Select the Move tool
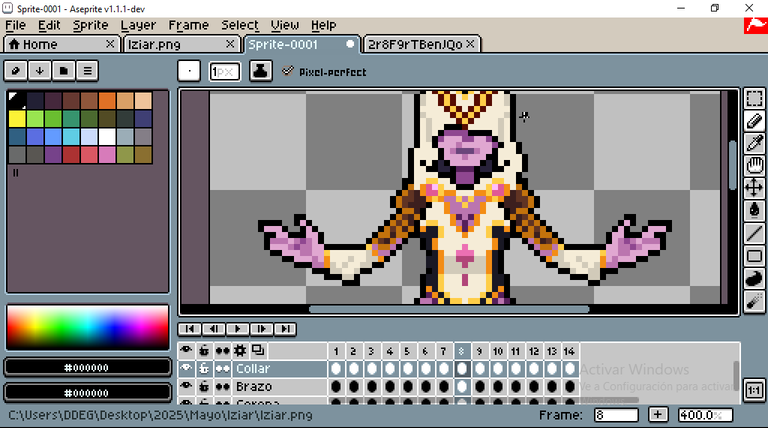Viewport: 768px width, 428px height. 754,188
